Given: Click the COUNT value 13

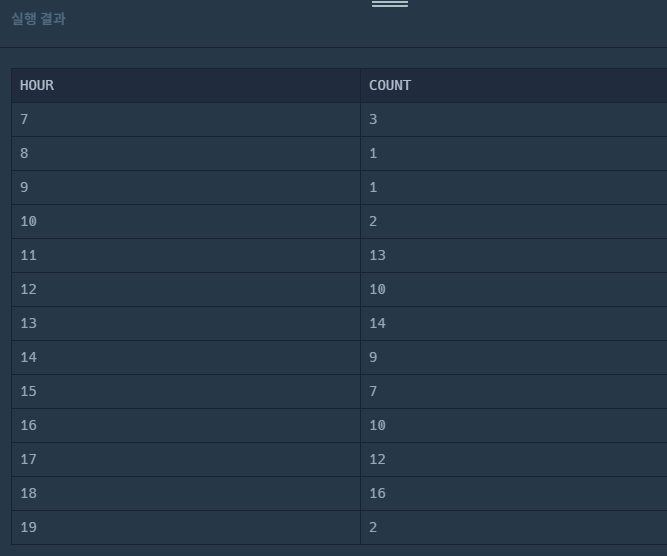Looking at the screenshot, I should [x=377, y=256].
